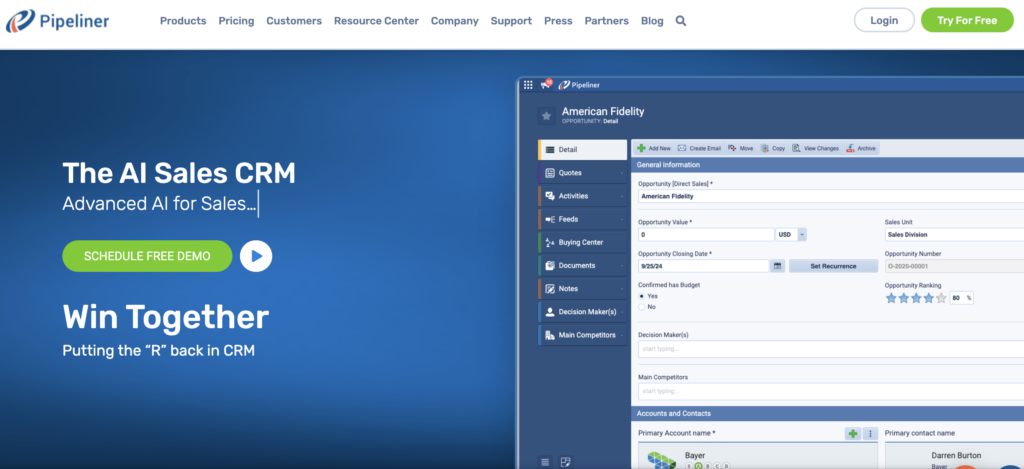This screenshot has width=1024, height=469.
Task: Expand the Feeds sidebar arrow
Action: coord(622,219)
